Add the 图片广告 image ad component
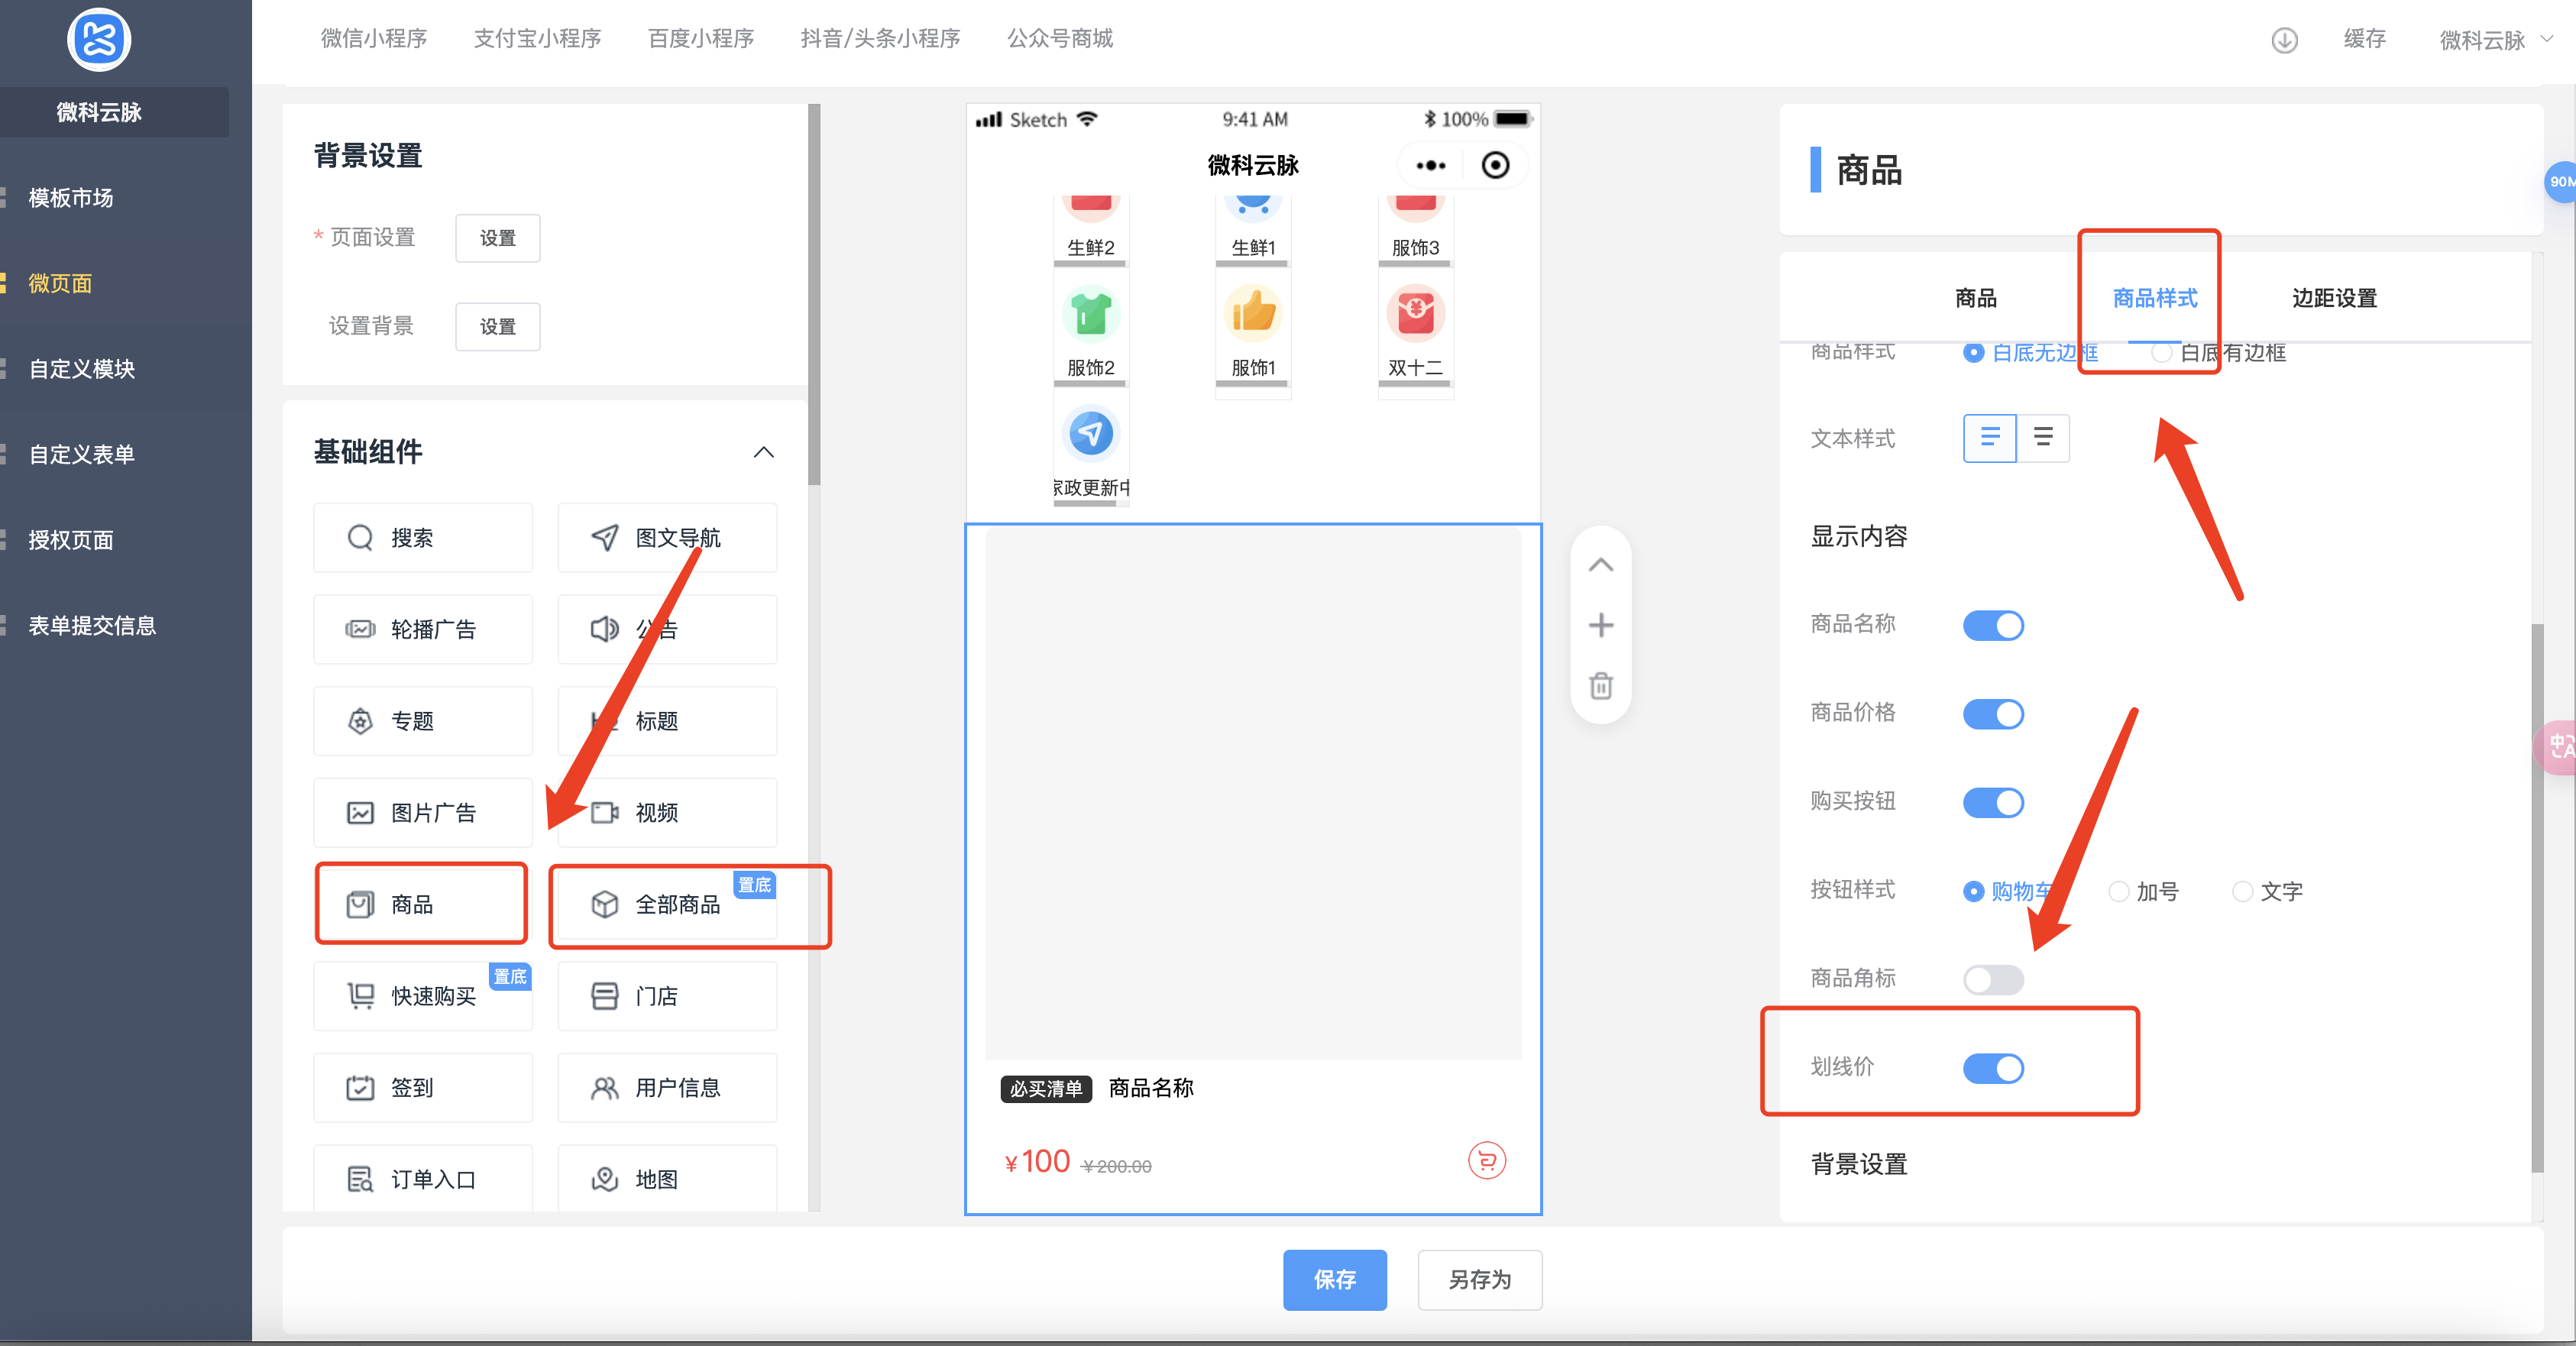The height and width of the screenshot is (1346, 2576). pyautogui.click(x=423, y=813)
